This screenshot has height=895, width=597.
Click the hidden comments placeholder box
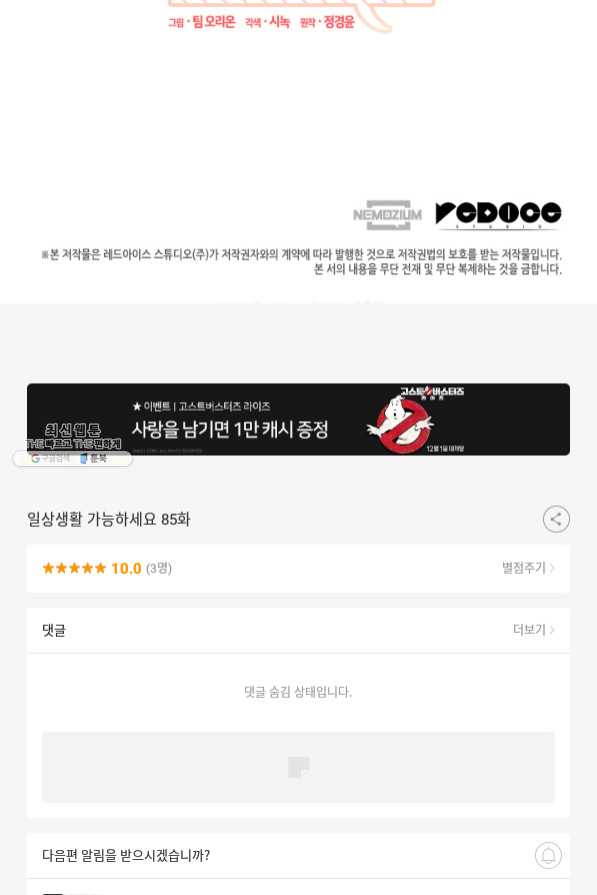(x=298, y=767)
